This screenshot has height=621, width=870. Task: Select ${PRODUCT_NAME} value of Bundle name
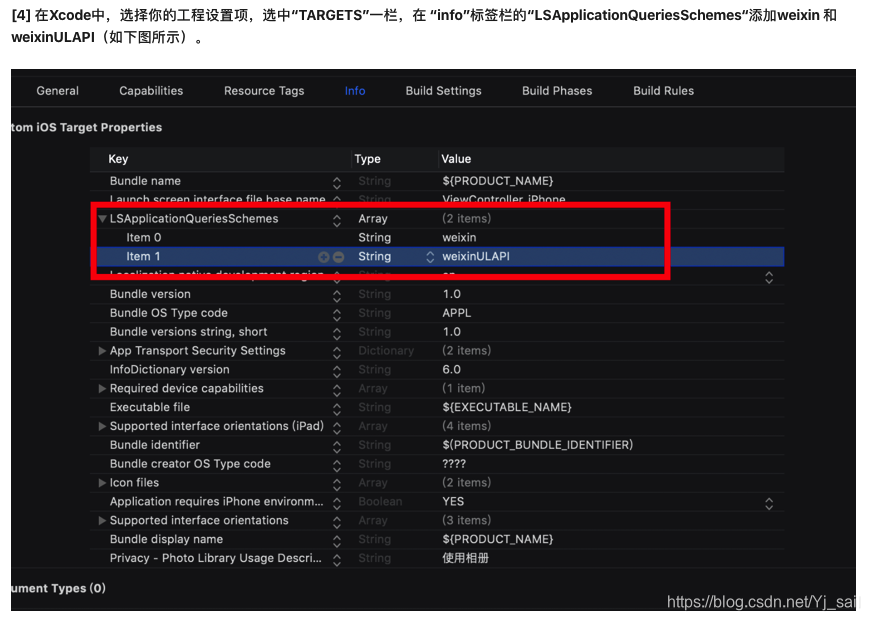(498, 181)
